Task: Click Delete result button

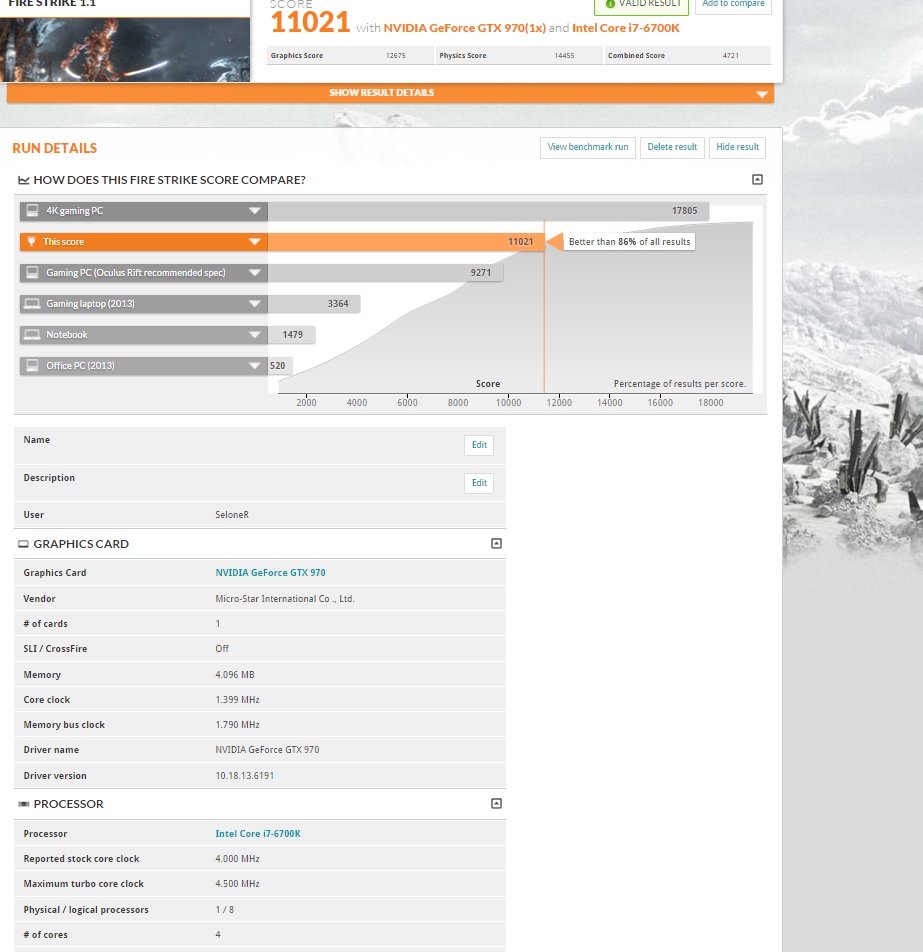Action: point(672,148)
